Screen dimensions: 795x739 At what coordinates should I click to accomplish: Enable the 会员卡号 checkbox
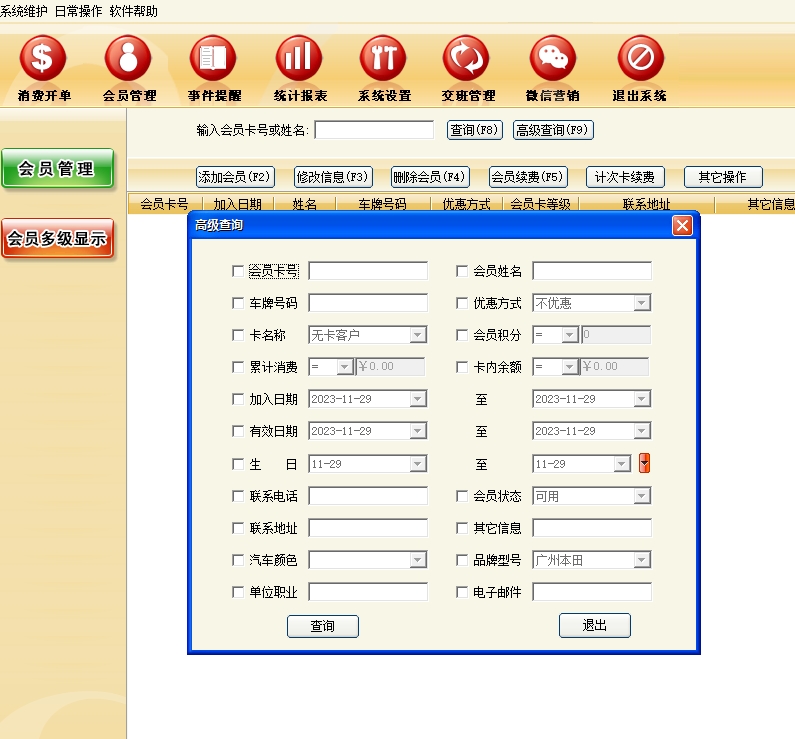[237, 271]
